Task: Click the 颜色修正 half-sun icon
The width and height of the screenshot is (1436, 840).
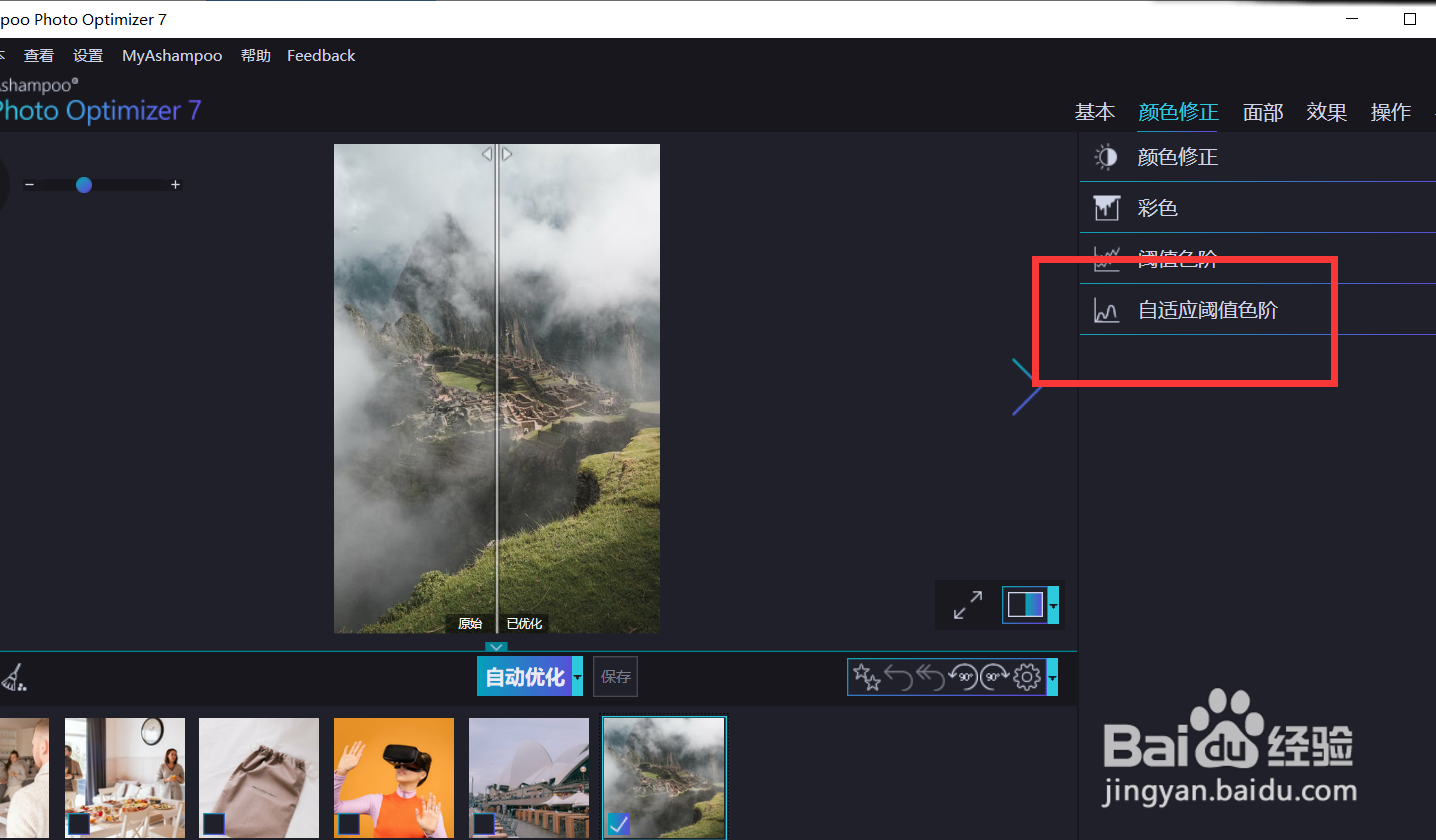Action: [1106, 157]
